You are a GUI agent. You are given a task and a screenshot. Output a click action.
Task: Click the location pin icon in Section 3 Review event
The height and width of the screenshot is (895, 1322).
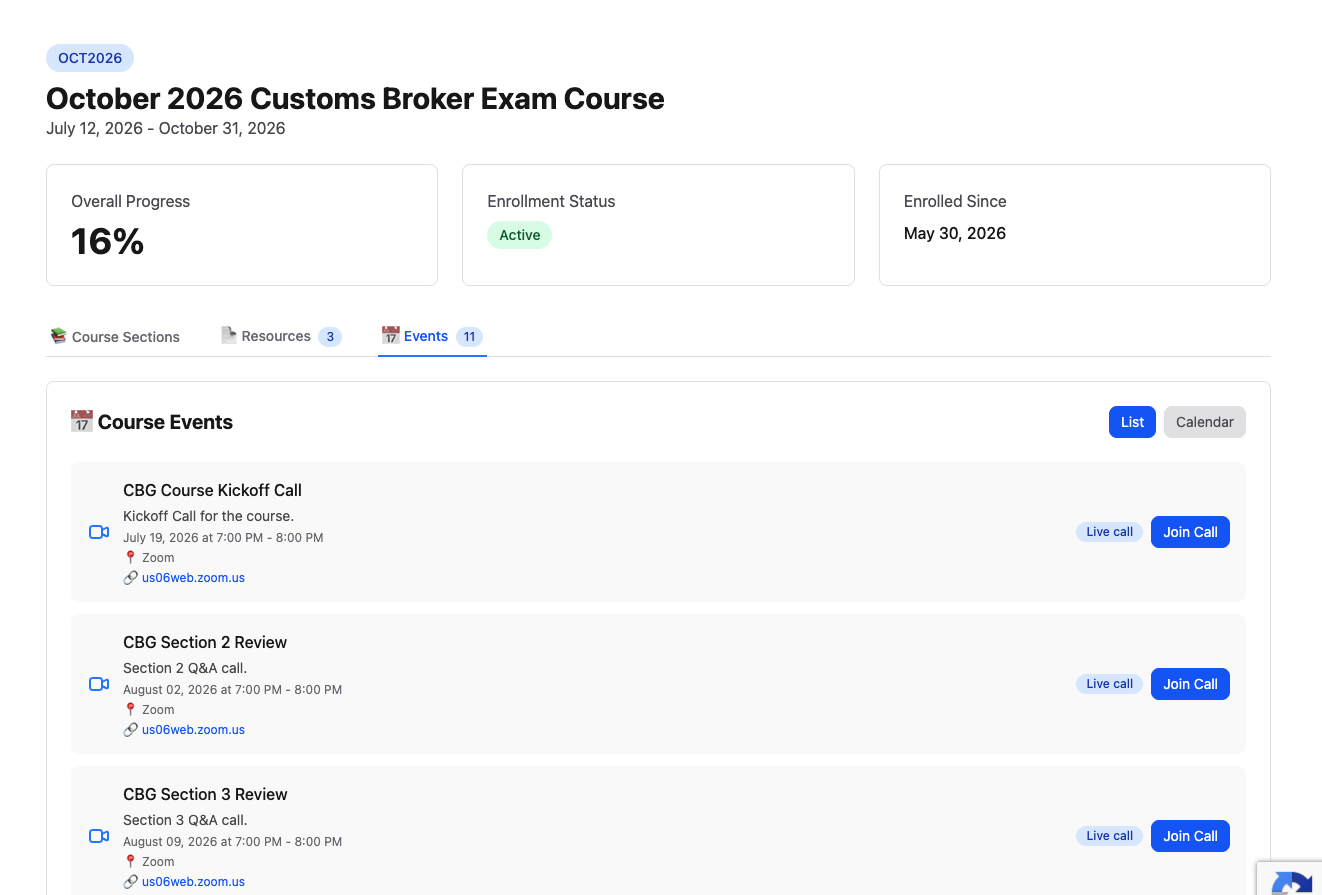click(130, 862)
